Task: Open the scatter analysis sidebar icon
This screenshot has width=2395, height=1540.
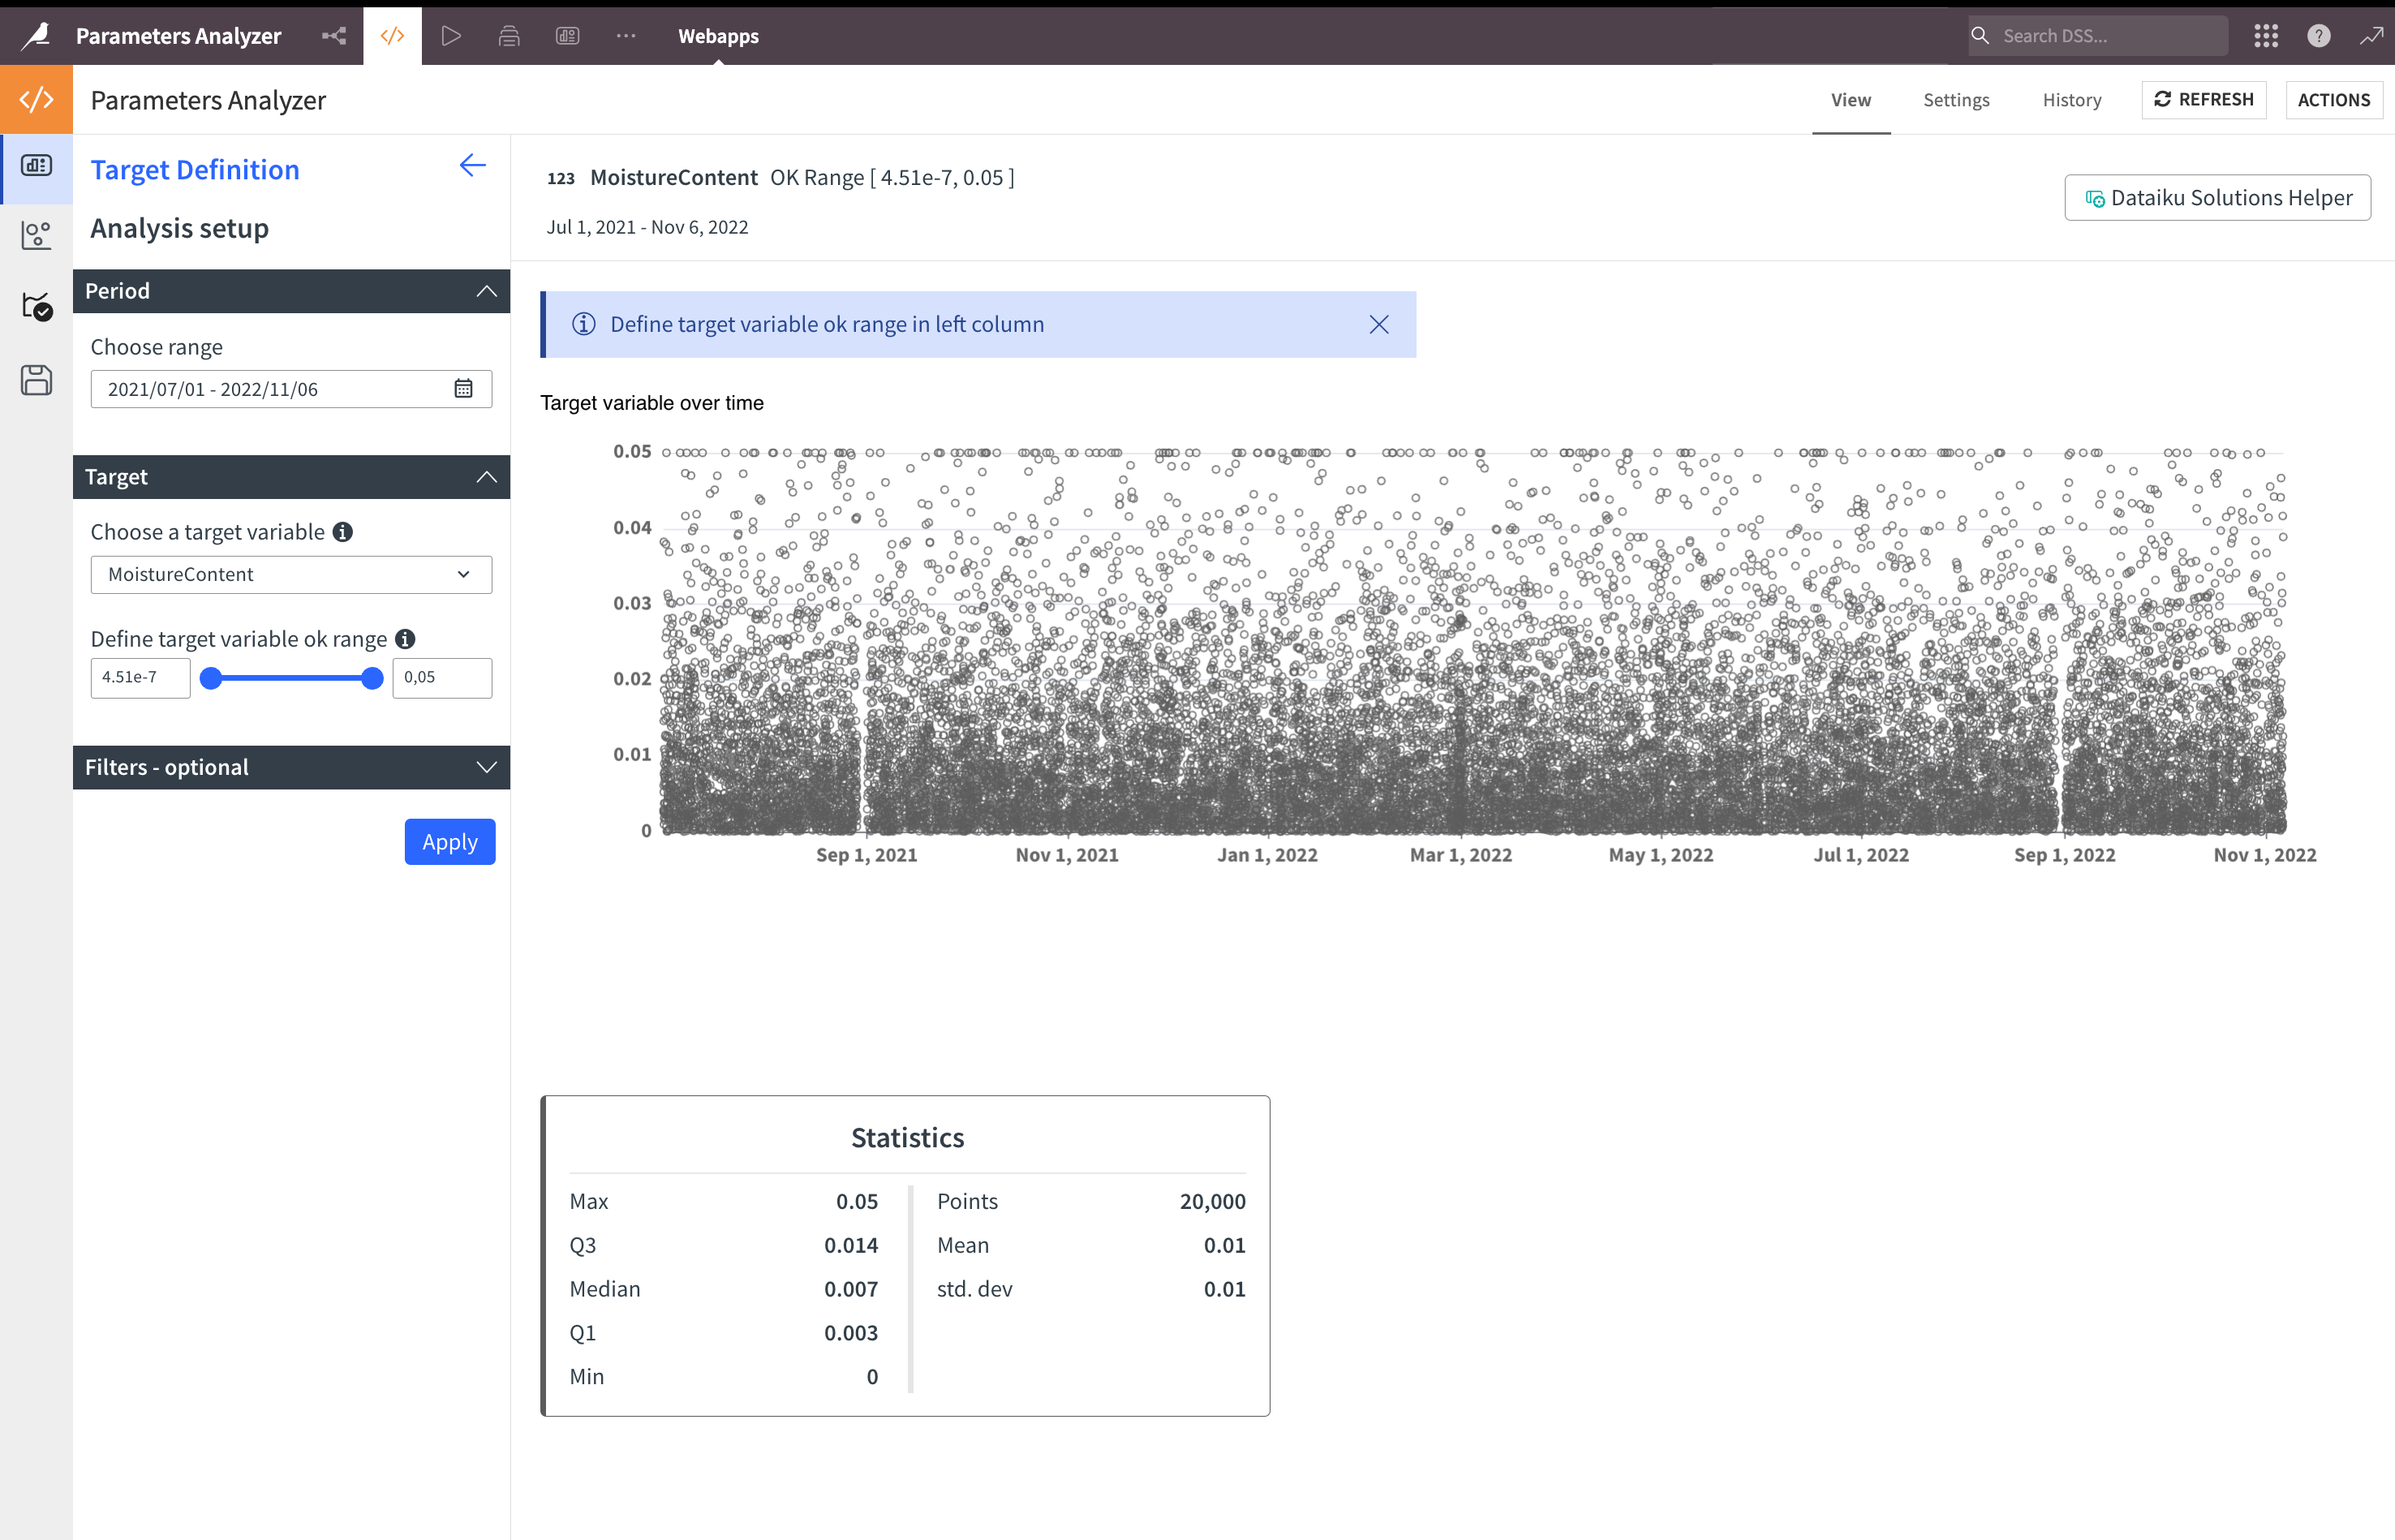Action: click(x=36, y=236)
